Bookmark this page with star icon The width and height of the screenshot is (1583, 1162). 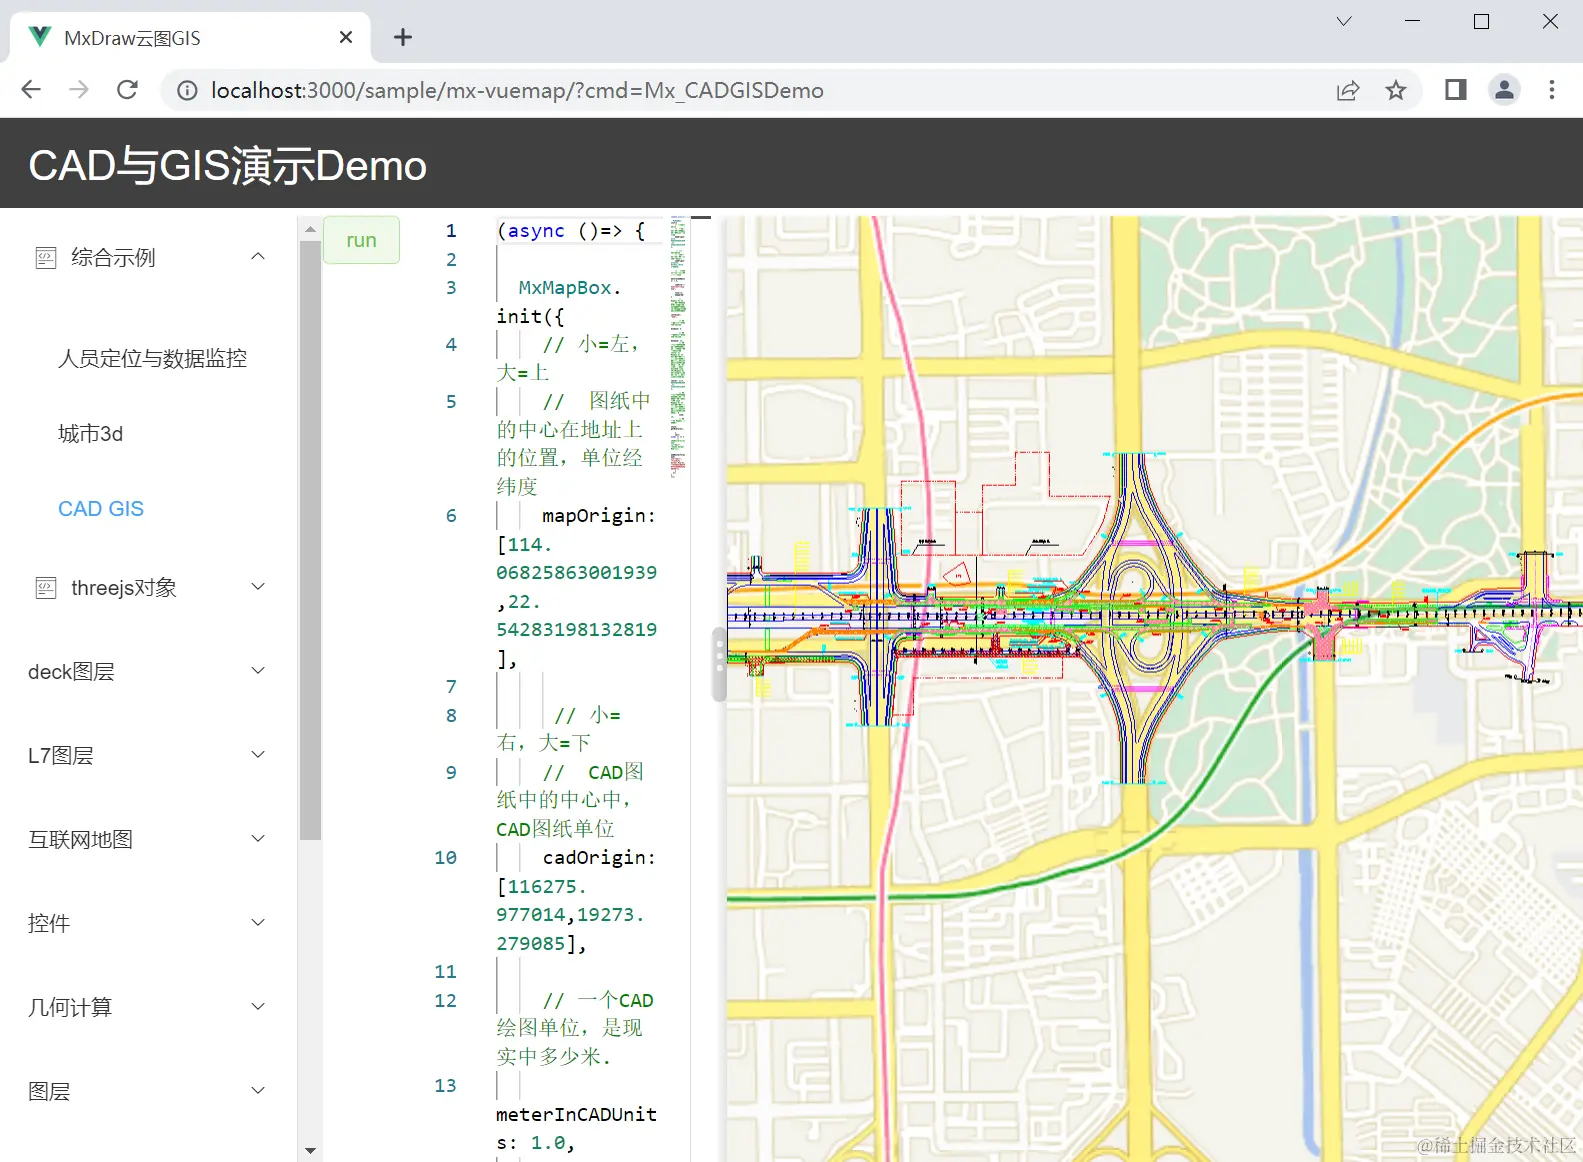tap(1396, 91)
